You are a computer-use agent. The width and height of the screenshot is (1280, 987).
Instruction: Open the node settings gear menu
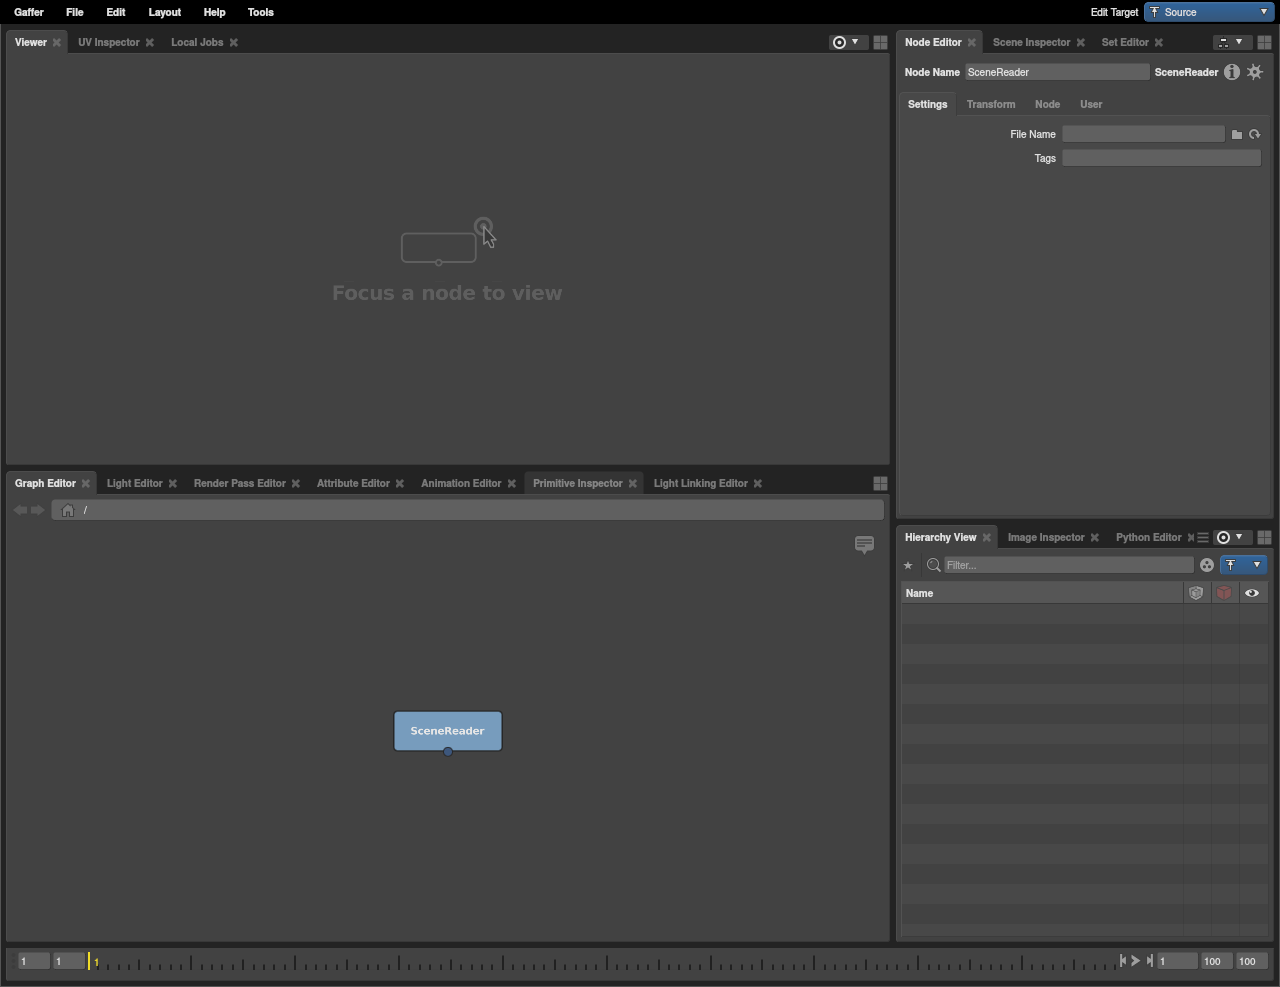coord(1255,72)
